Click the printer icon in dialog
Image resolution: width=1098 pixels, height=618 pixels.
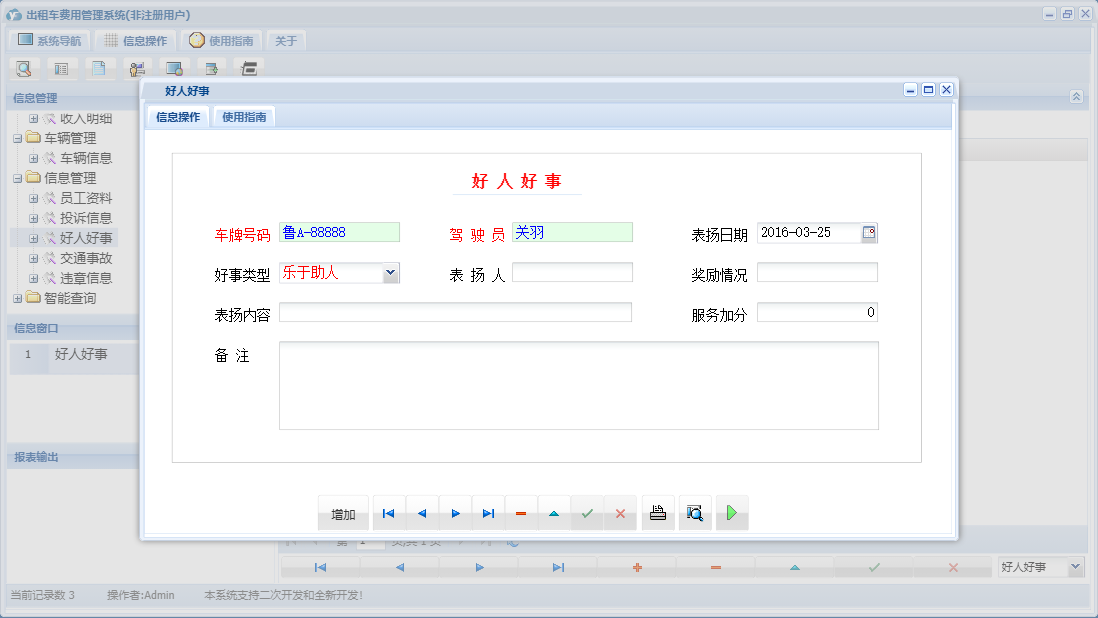click(x=658, y=514)
